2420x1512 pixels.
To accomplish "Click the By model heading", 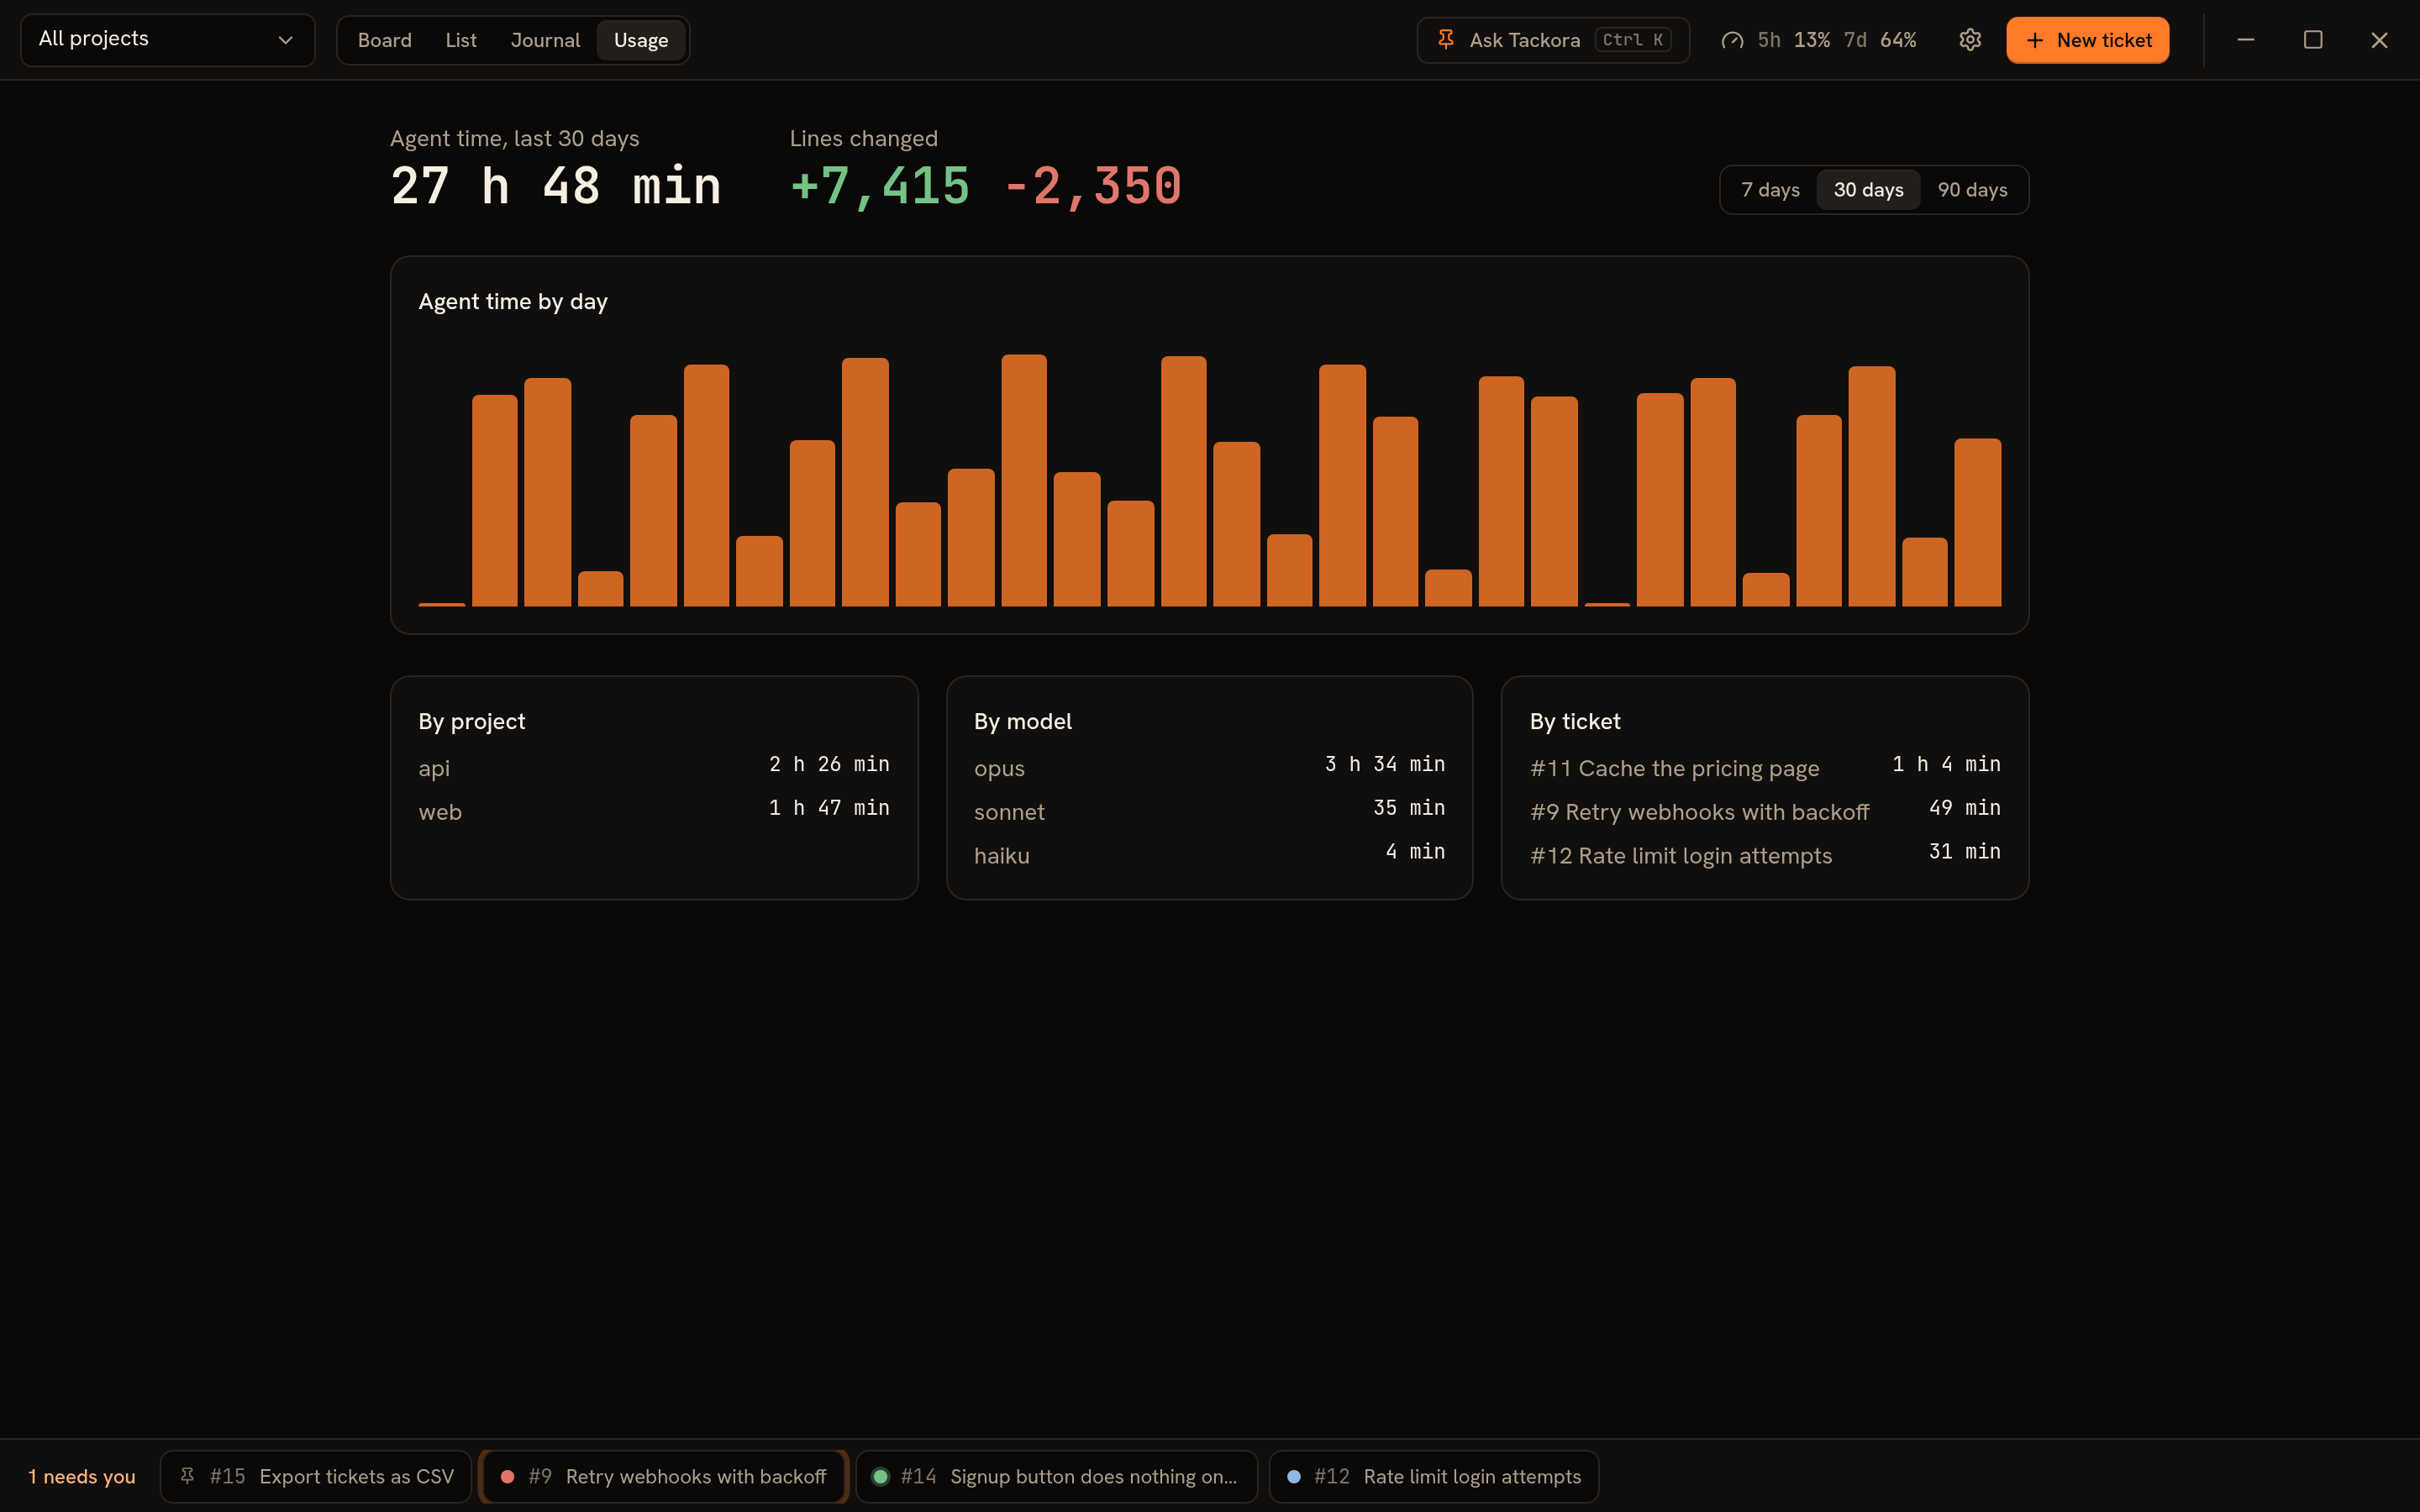I will [1022, 721].
